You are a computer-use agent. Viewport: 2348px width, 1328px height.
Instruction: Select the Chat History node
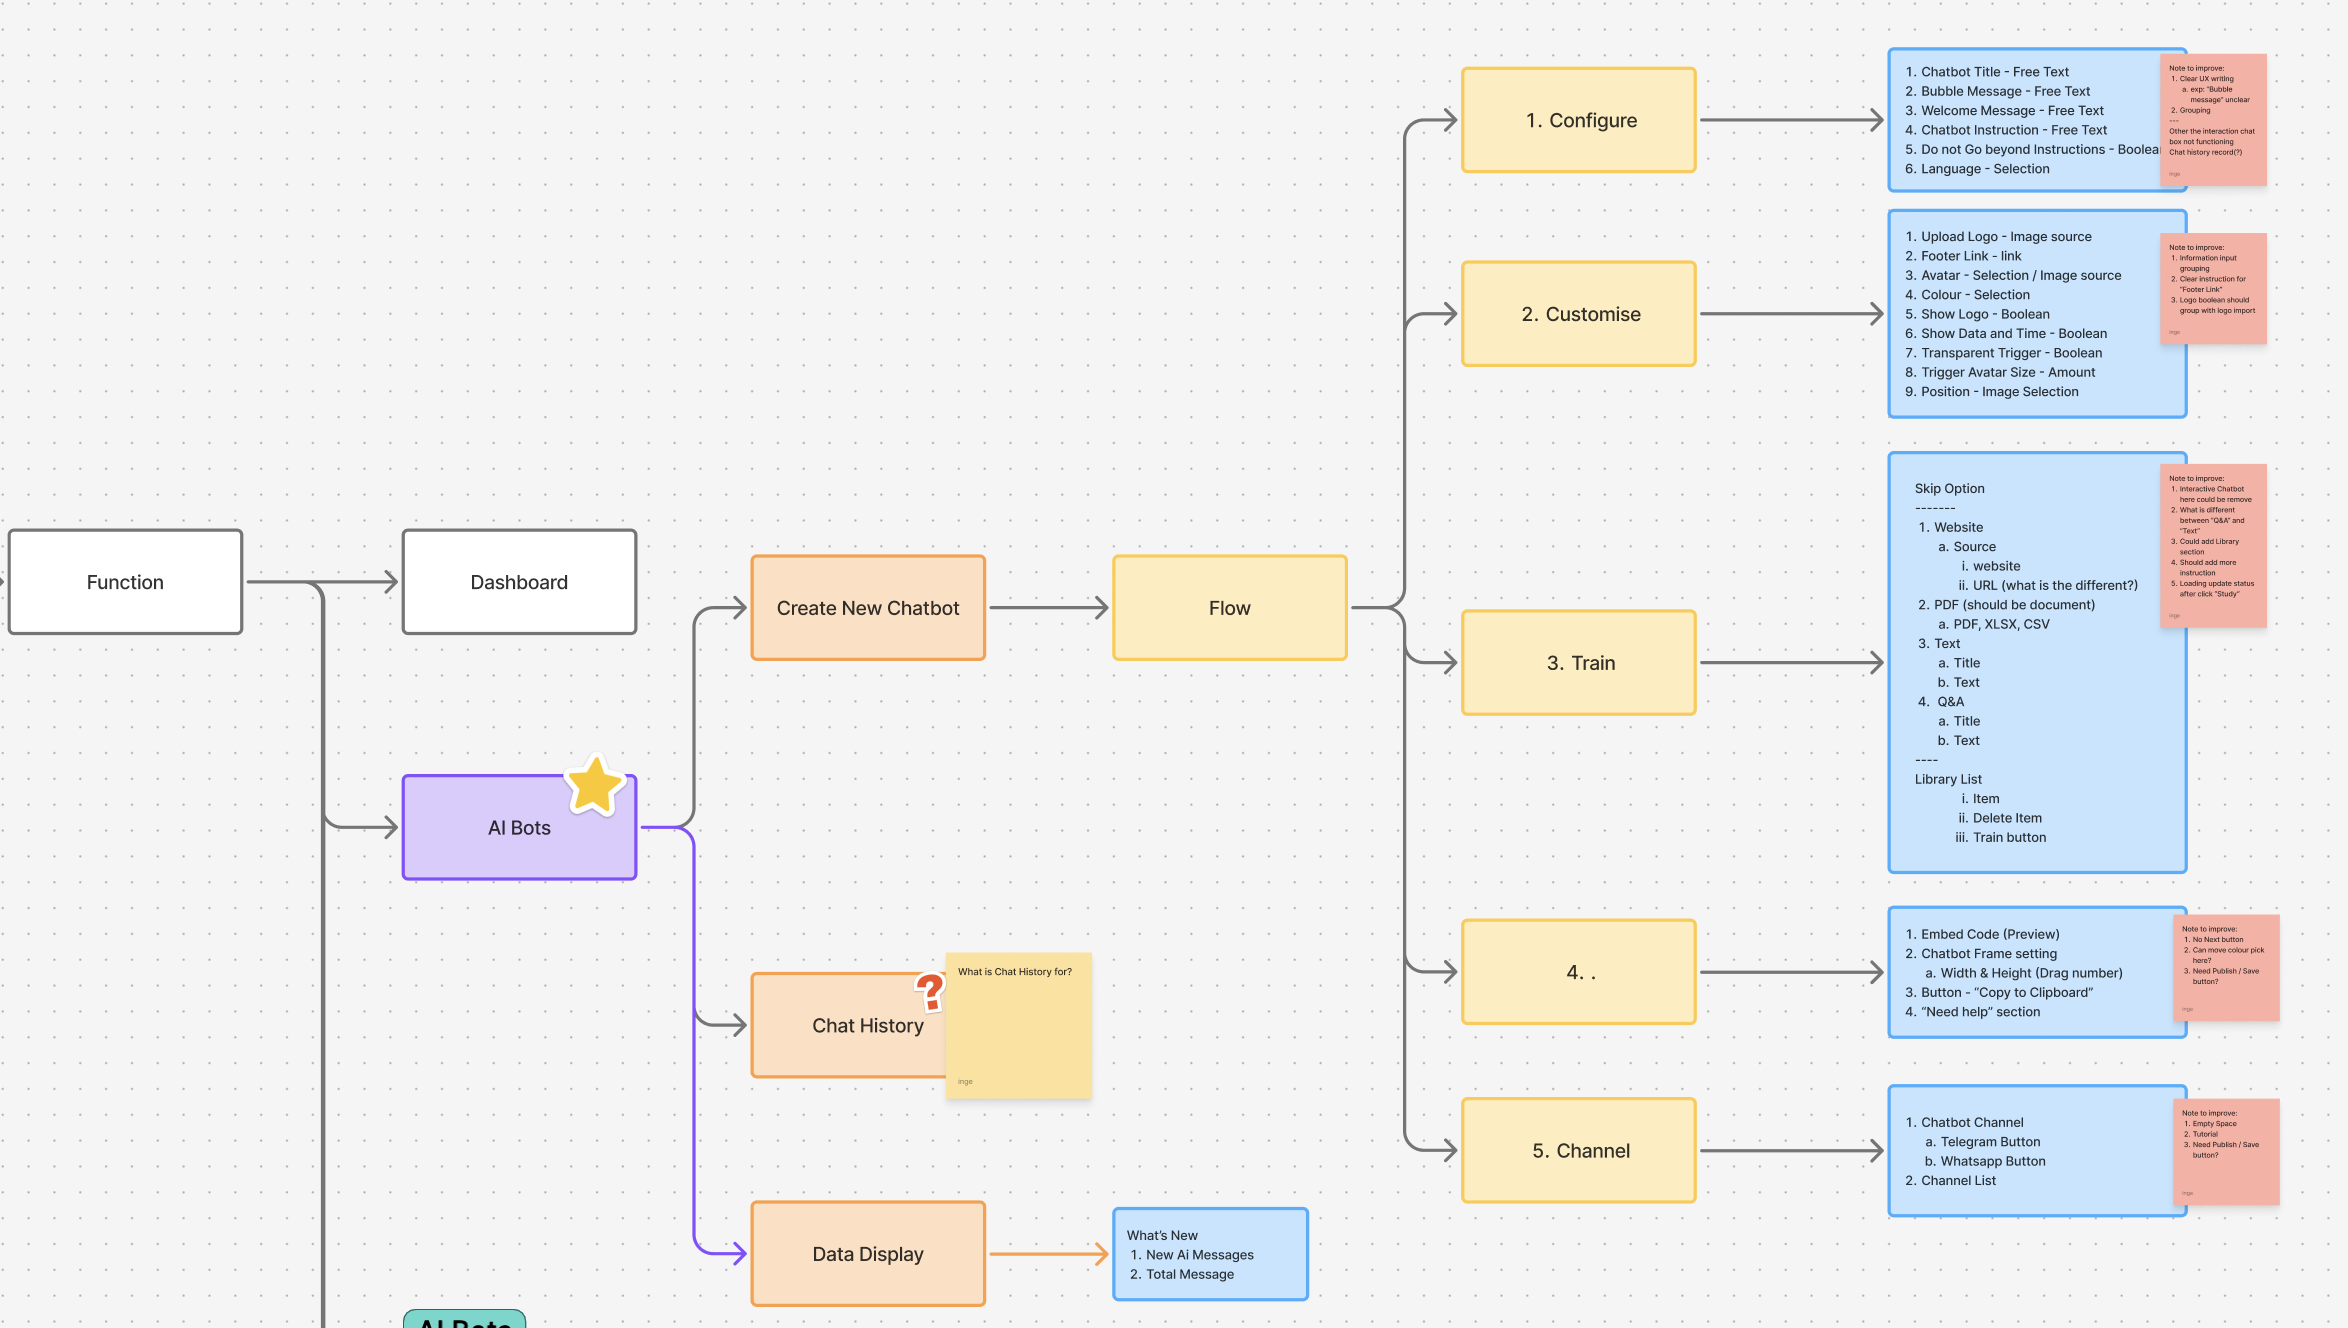(x=868, y=1026)
